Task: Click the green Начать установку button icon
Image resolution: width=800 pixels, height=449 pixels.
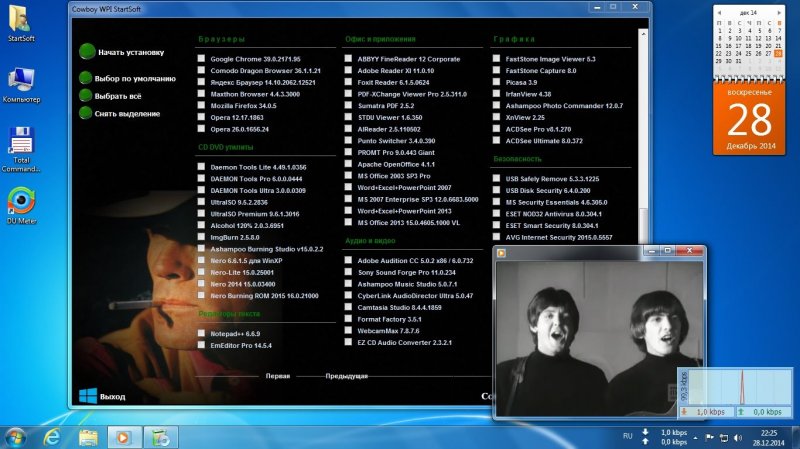Action: pyautogui.click(x=87, y=52)
